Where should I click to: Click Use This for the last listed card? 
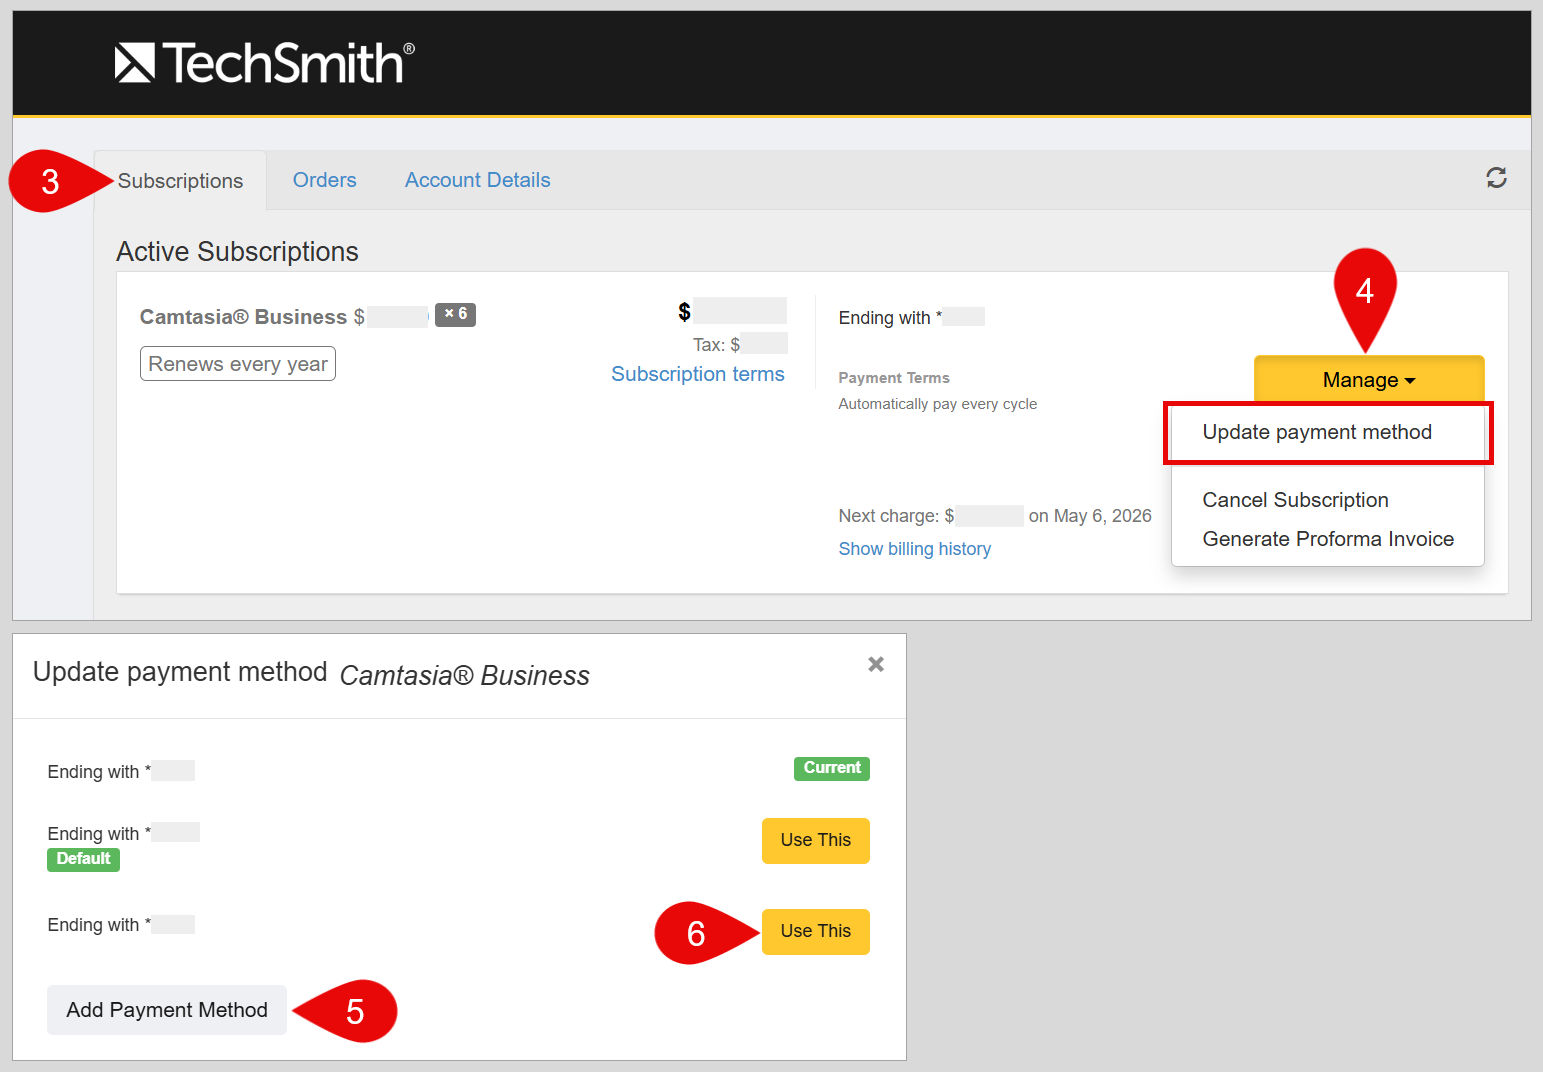coord(816,932)
